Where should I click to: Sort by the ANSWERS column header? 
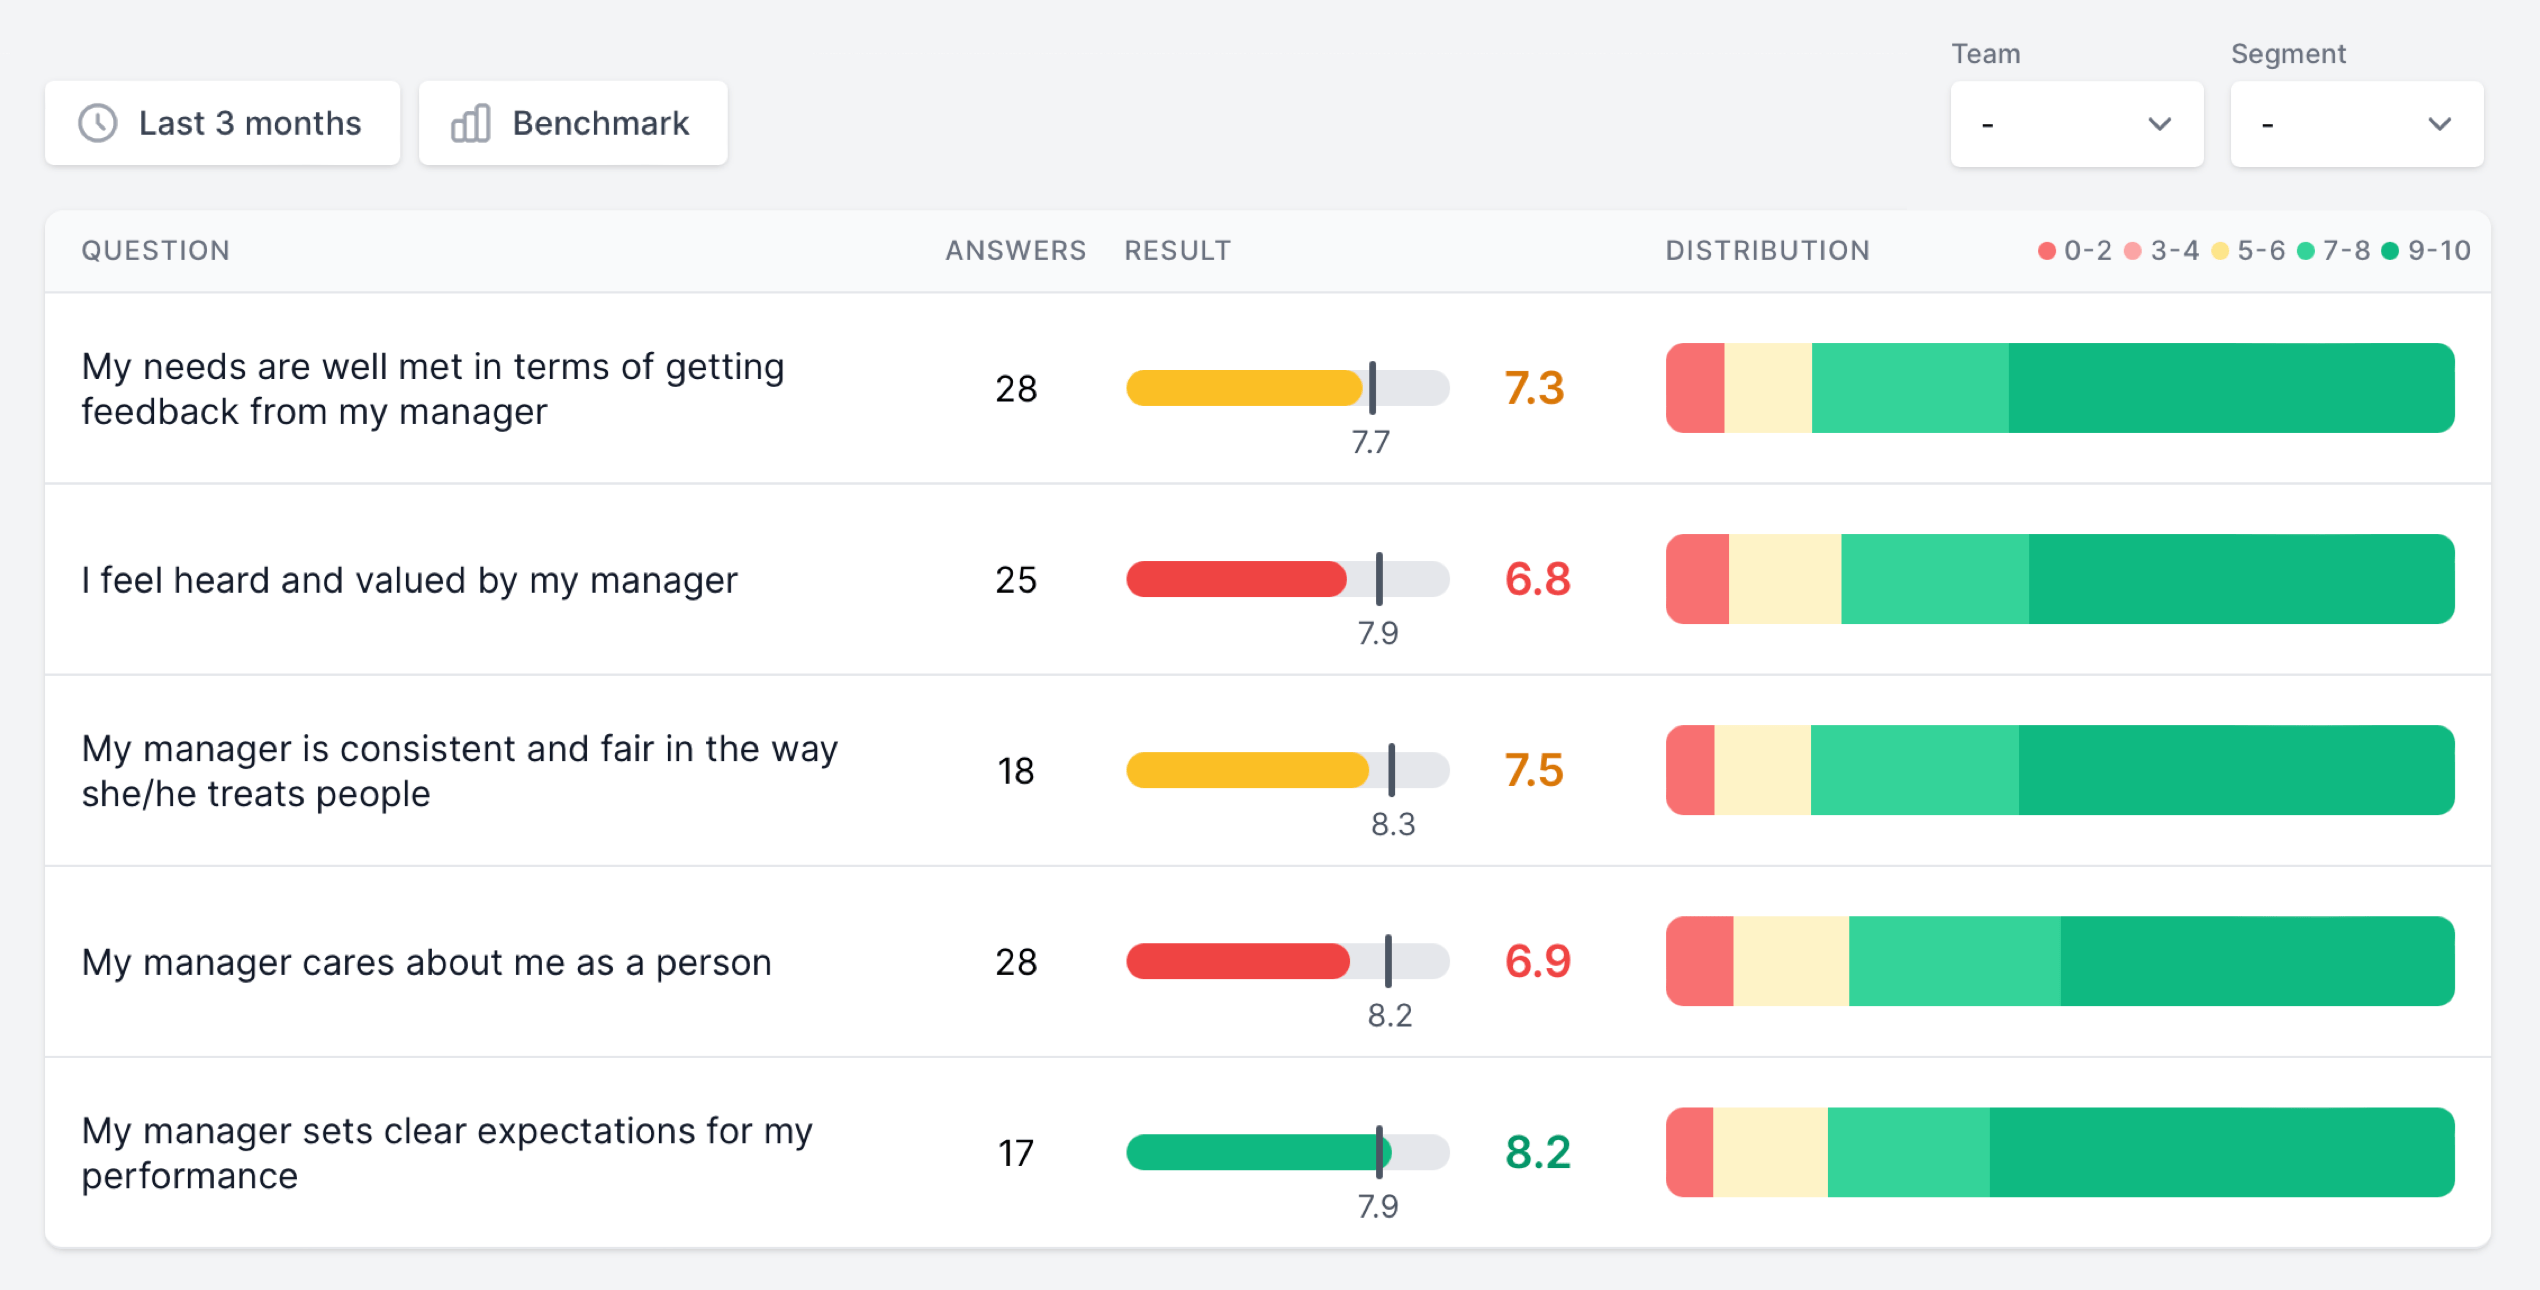point(1015,250)
